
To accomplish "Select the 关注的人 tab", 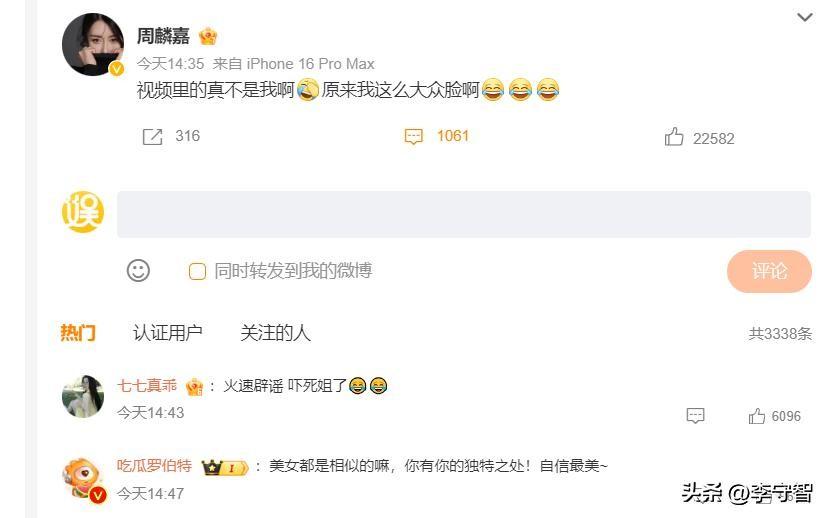I will (x=275, y=333).
